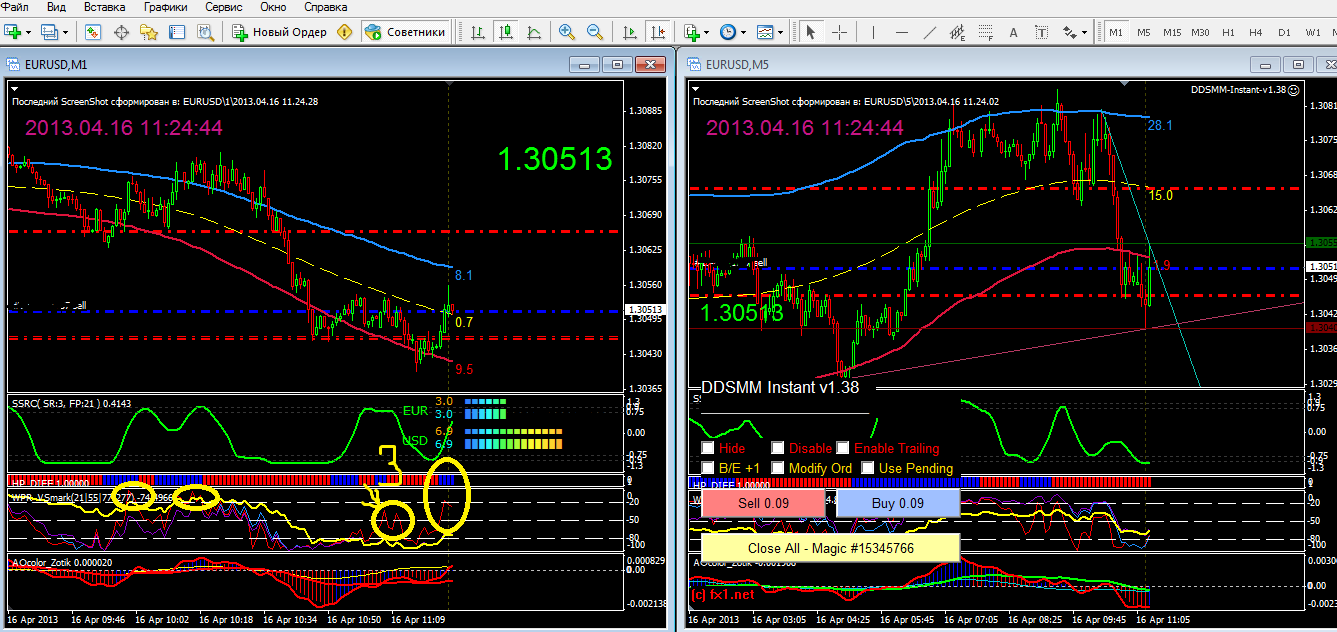Switch to H1 timeframe
Viewport: 1337px width, 632px height.
click(1228, 32)
